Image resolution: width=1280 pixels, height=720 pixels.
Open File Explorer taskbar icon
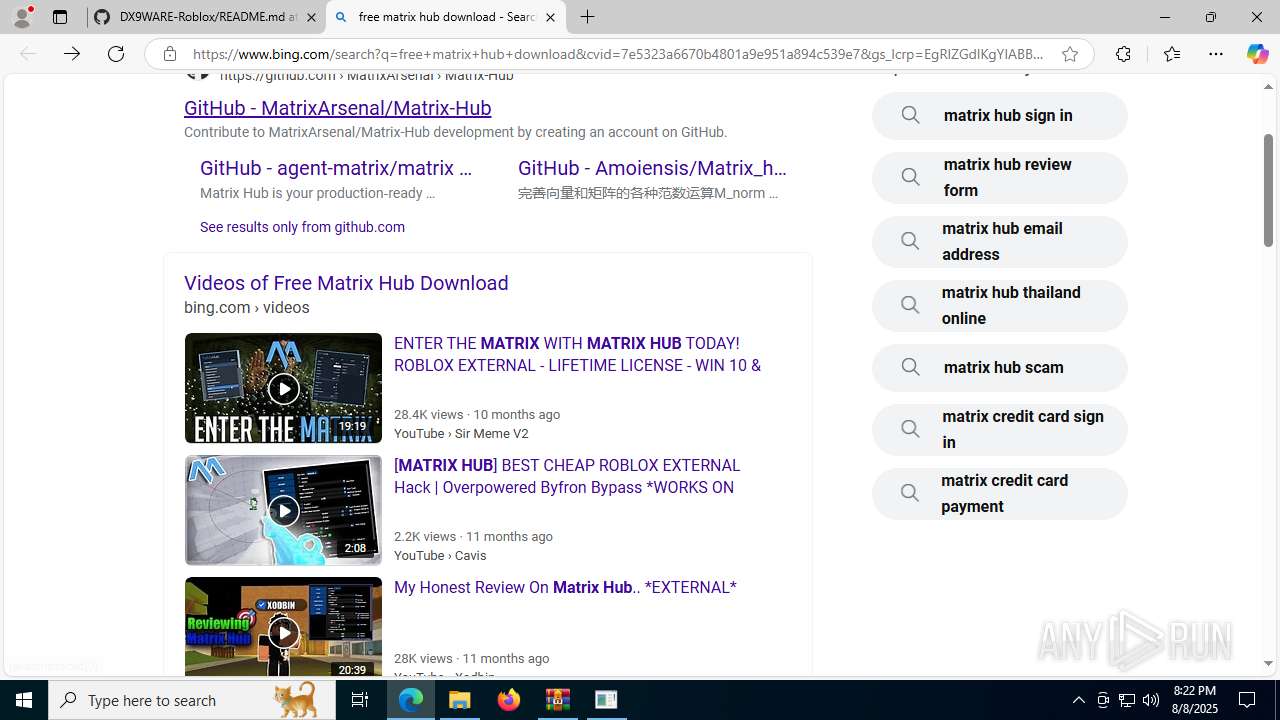(460, 700)
